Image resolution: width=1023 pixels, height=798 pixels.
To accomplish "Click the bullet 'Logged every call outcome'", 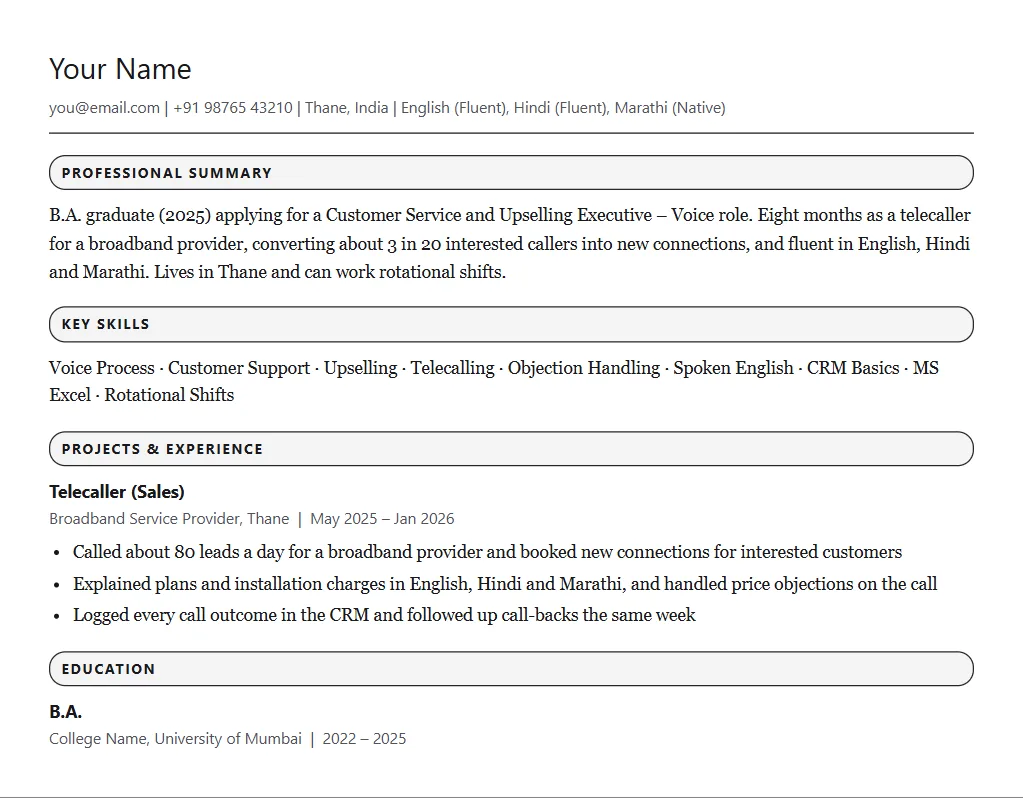I will (x=384, y=615).
